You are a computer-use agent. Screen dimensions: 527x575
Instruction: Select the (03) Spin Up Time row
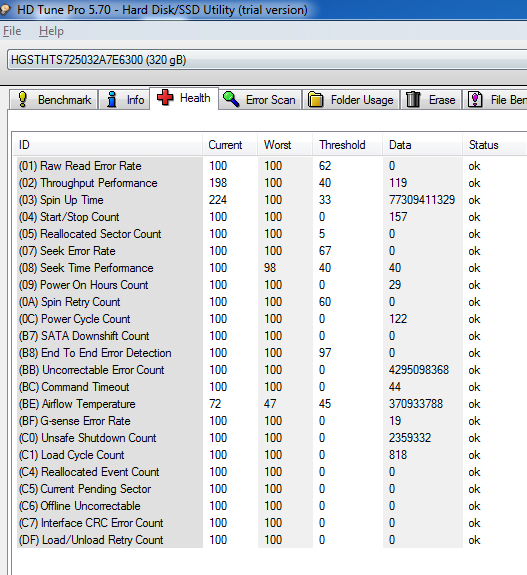click(271, 200)
